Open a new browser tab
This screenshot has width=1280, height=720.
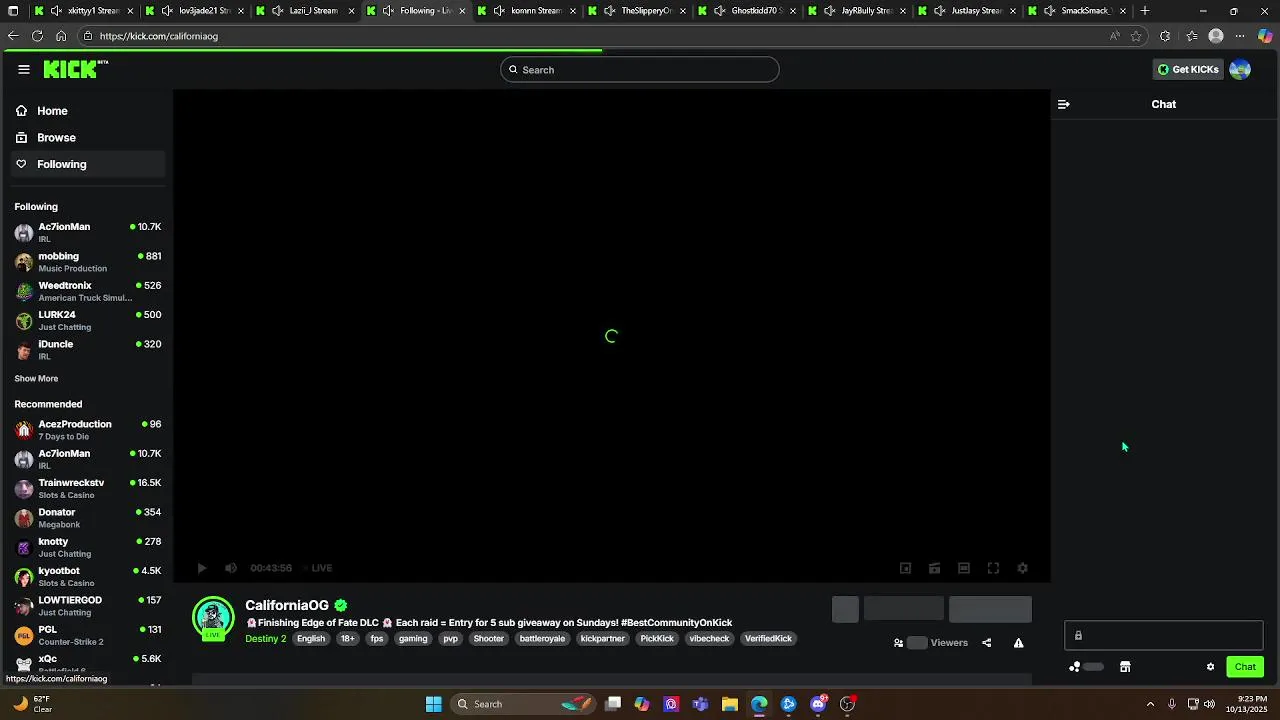pyautogui.click(x=1145, y=11)
